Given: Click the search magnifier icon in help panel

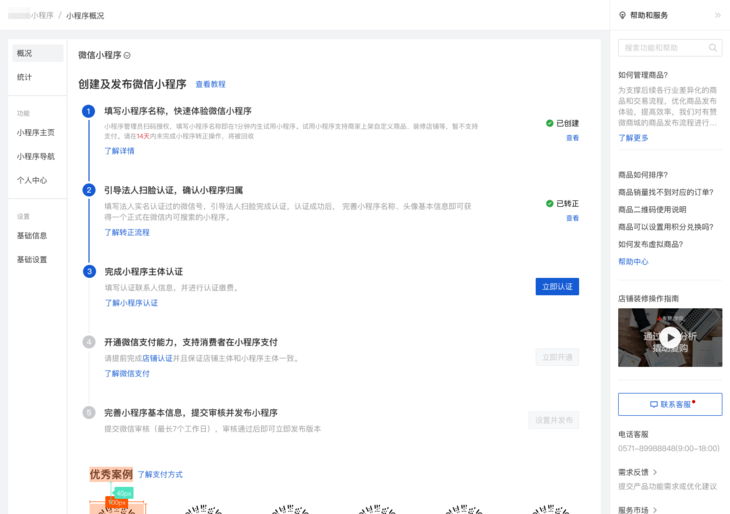Looking at the screenshot, I should tap(713, 48).
